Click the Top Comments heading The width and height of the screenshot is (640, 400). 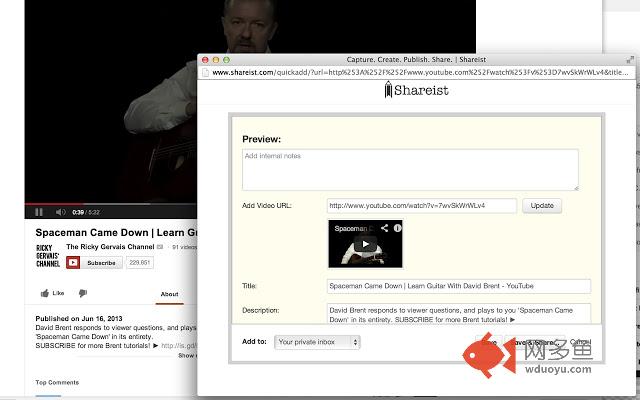tap(57, 382)
